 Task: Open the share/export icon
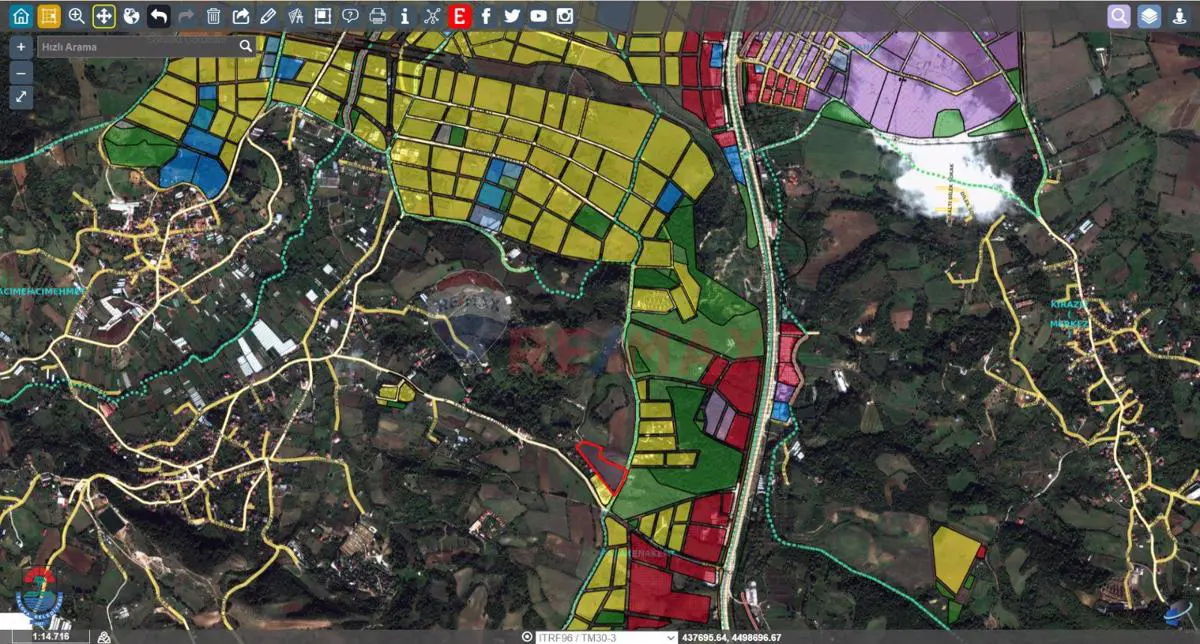coord(241,16)
